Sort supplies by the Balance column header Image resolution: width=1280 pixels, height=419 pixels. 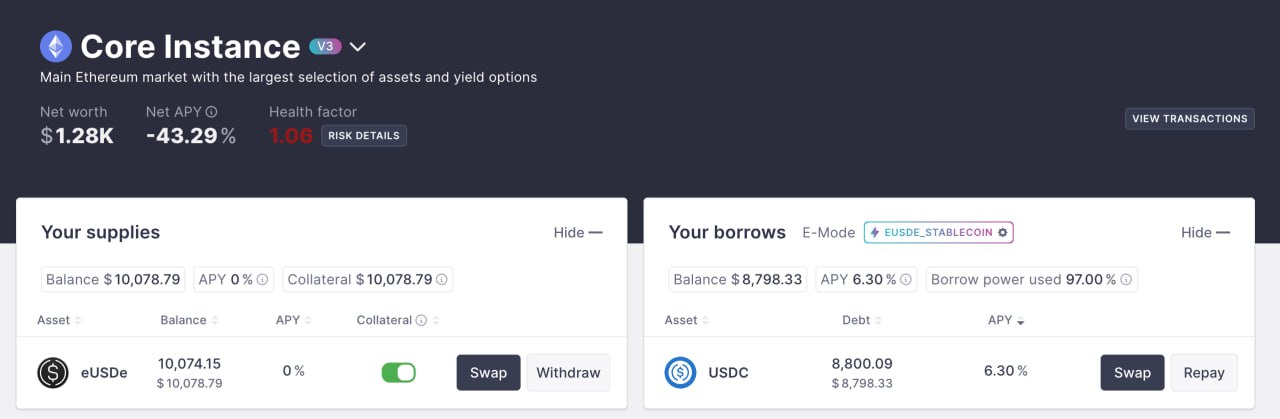coord(189,320)
